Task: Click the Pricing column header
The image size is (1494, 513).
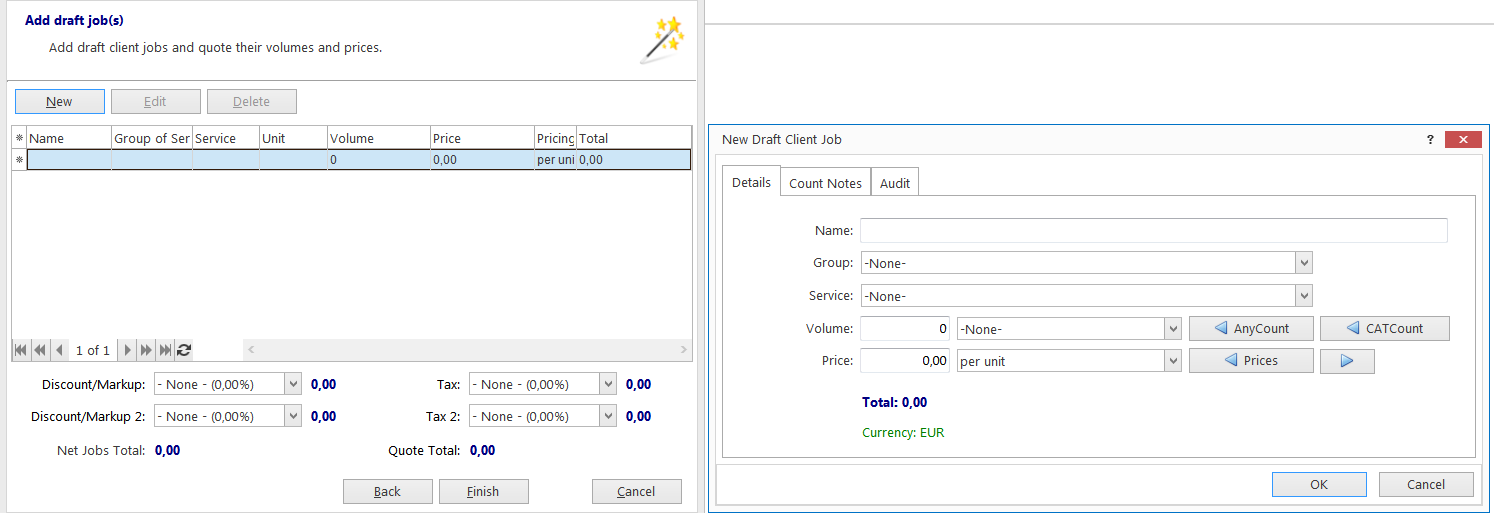Action: point(556,138)
